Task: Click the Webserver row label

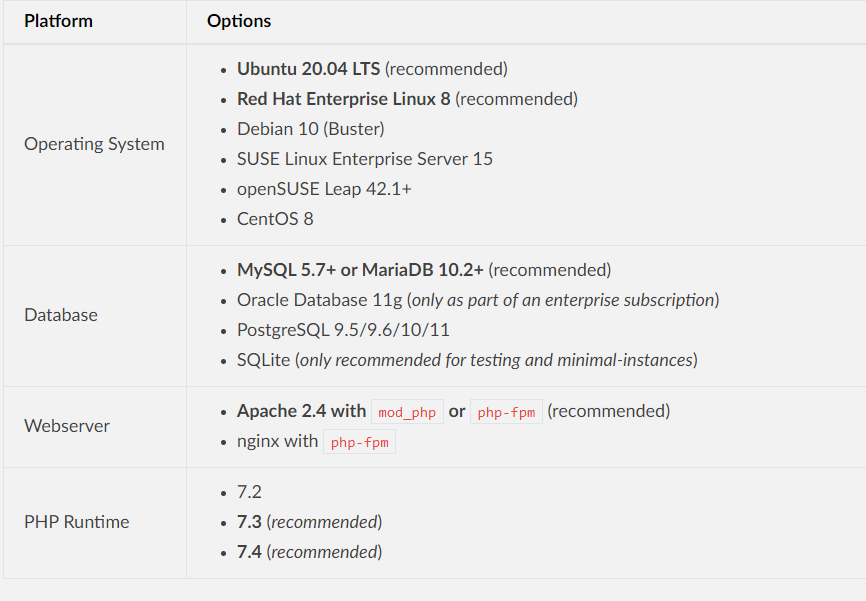Action: click(67, 426)
